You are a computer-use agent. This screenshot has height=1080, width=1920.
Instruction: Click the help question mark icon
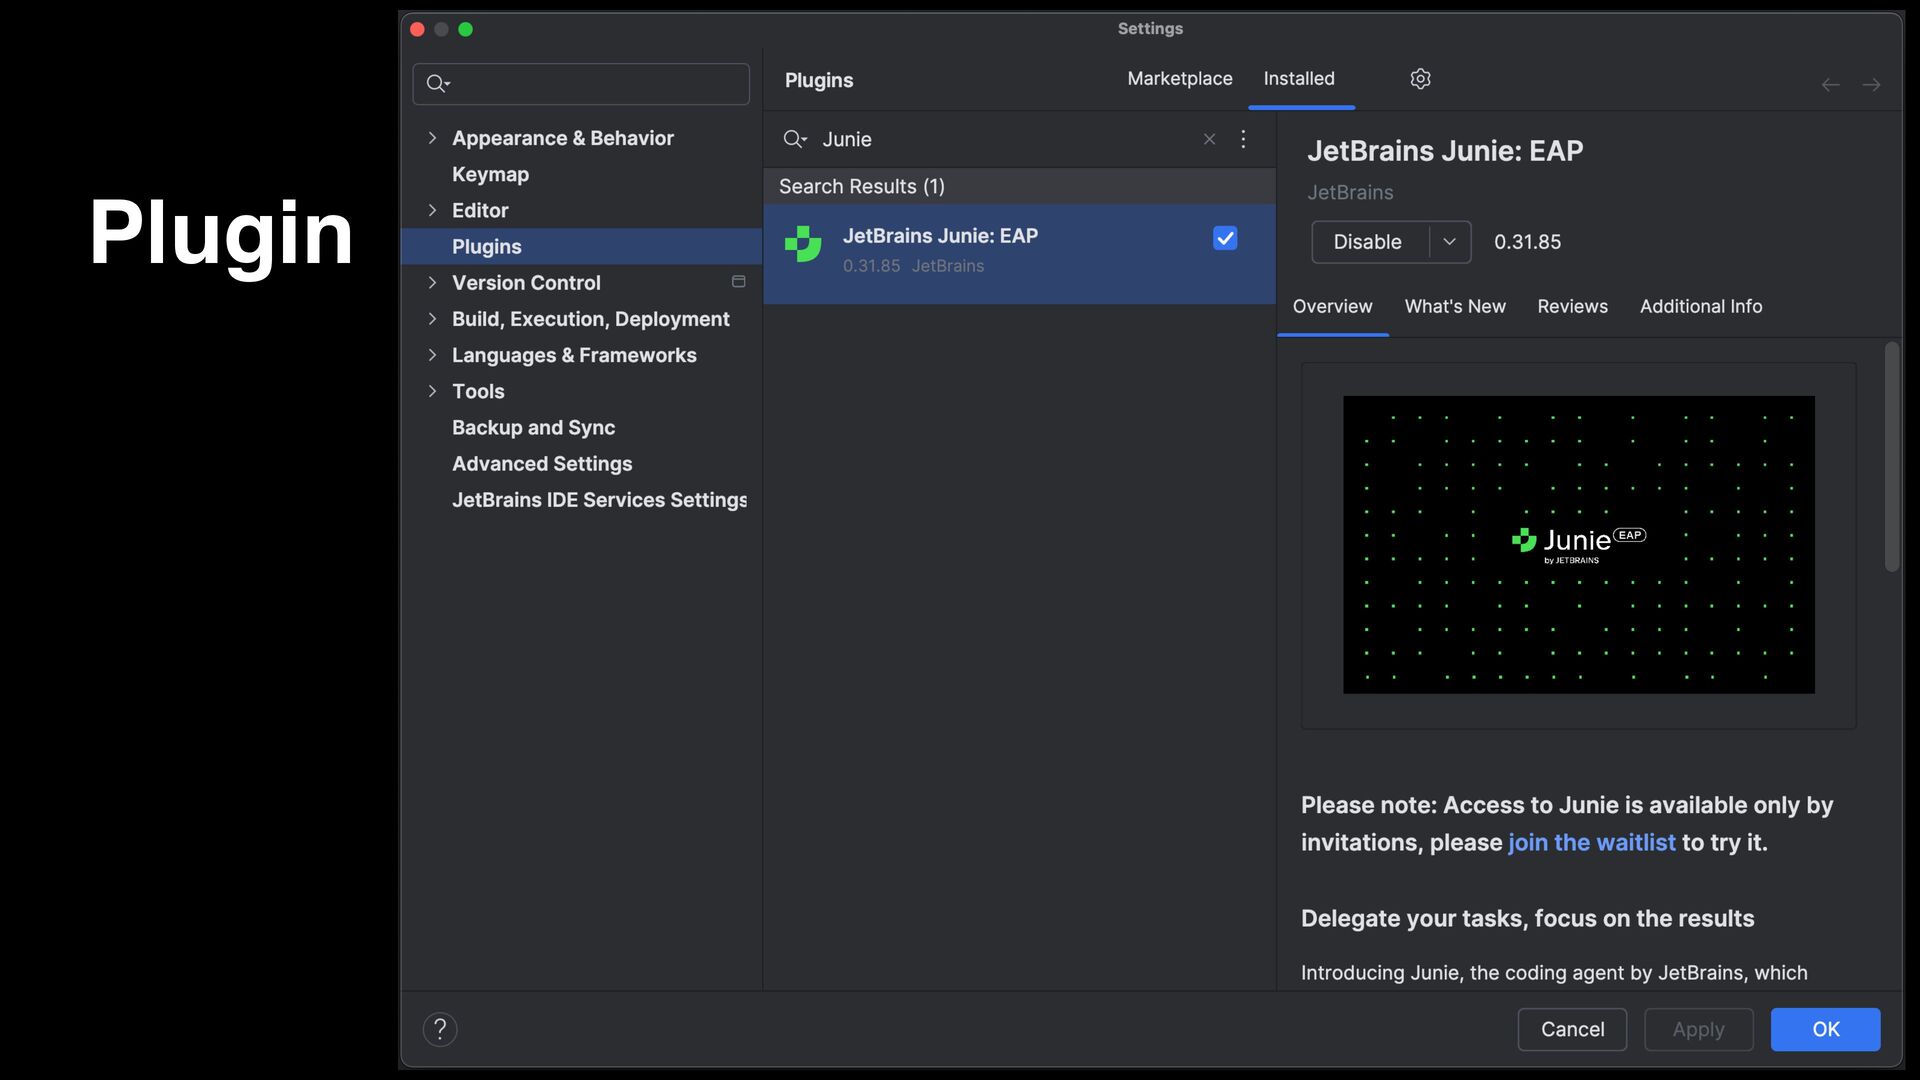pos(440,1029)
